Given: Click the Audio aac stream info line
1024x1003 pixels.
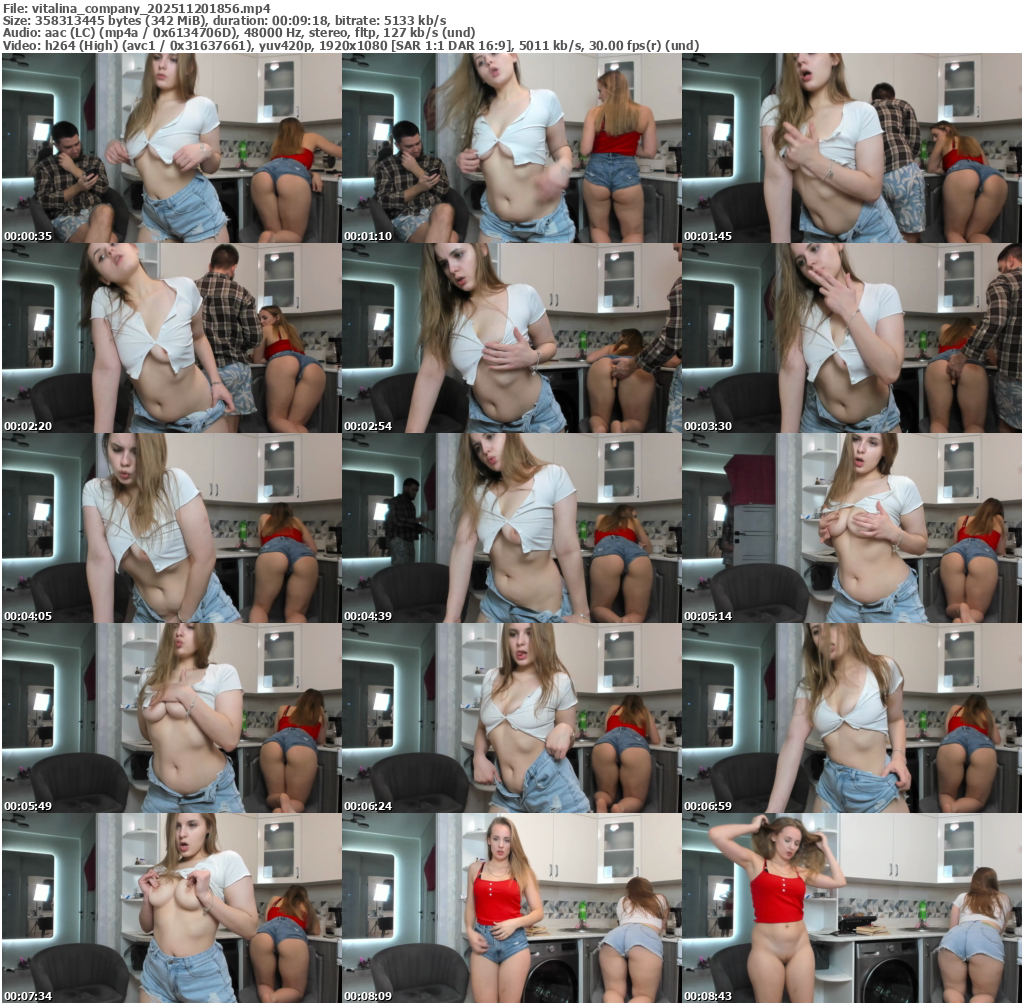Looking at the screenshot, I should pyautogui.click(x=239, y=33).
